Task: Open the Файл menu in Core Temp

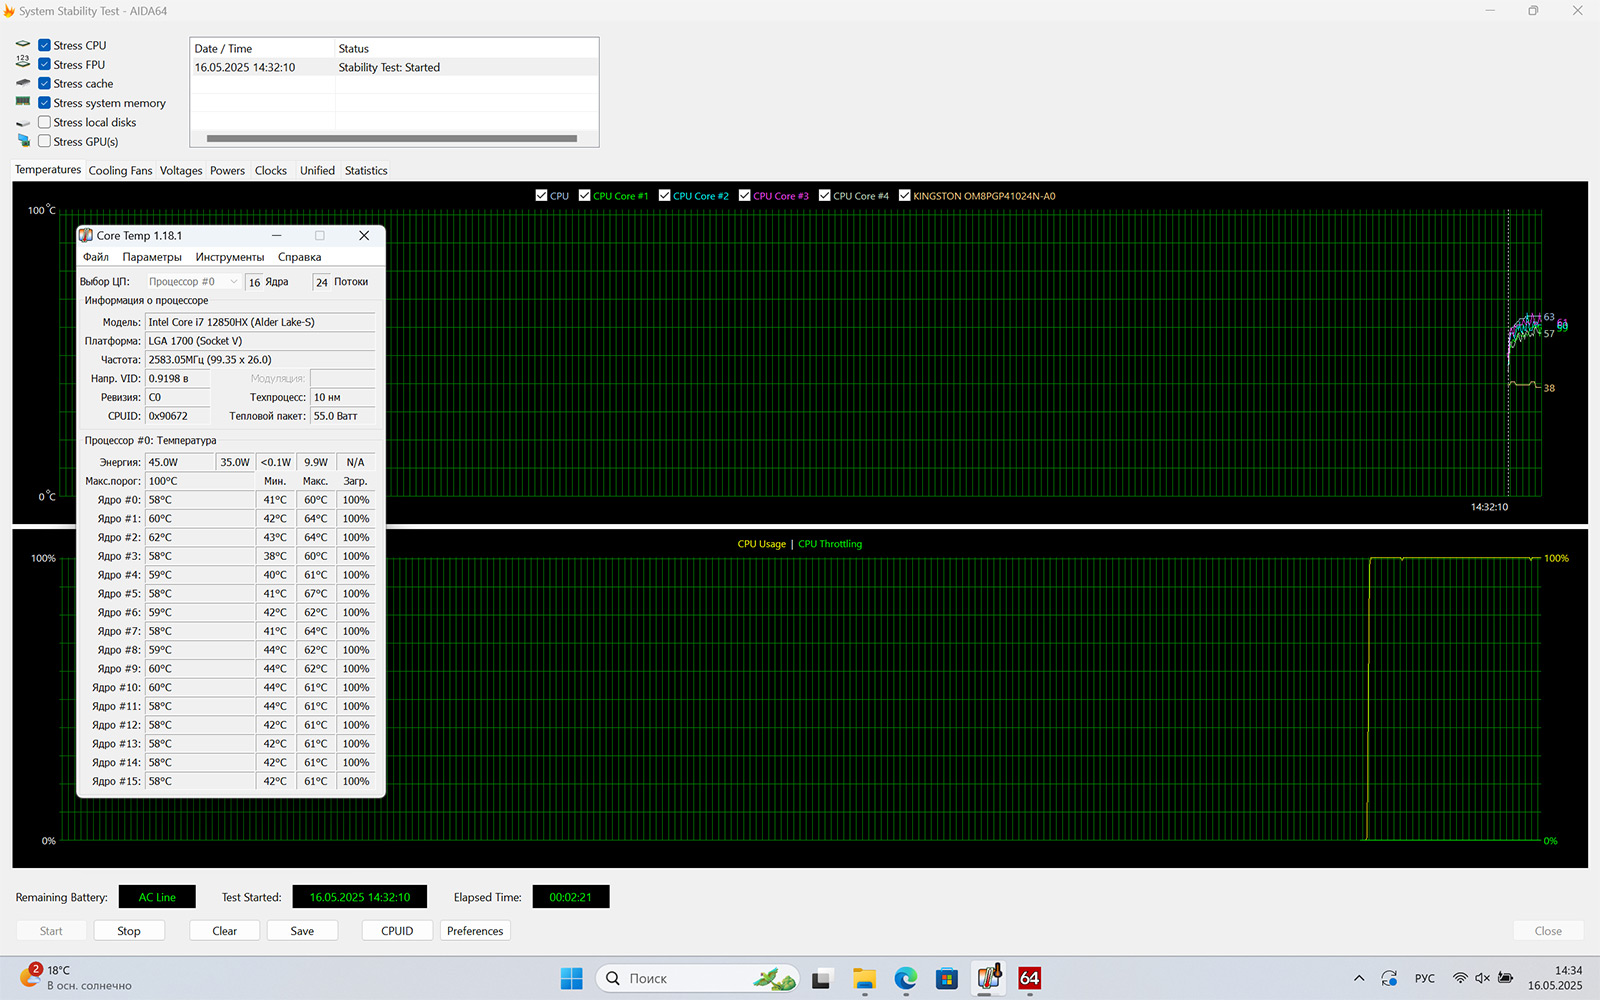Action: pyautogui.click(x=96, y=257)
